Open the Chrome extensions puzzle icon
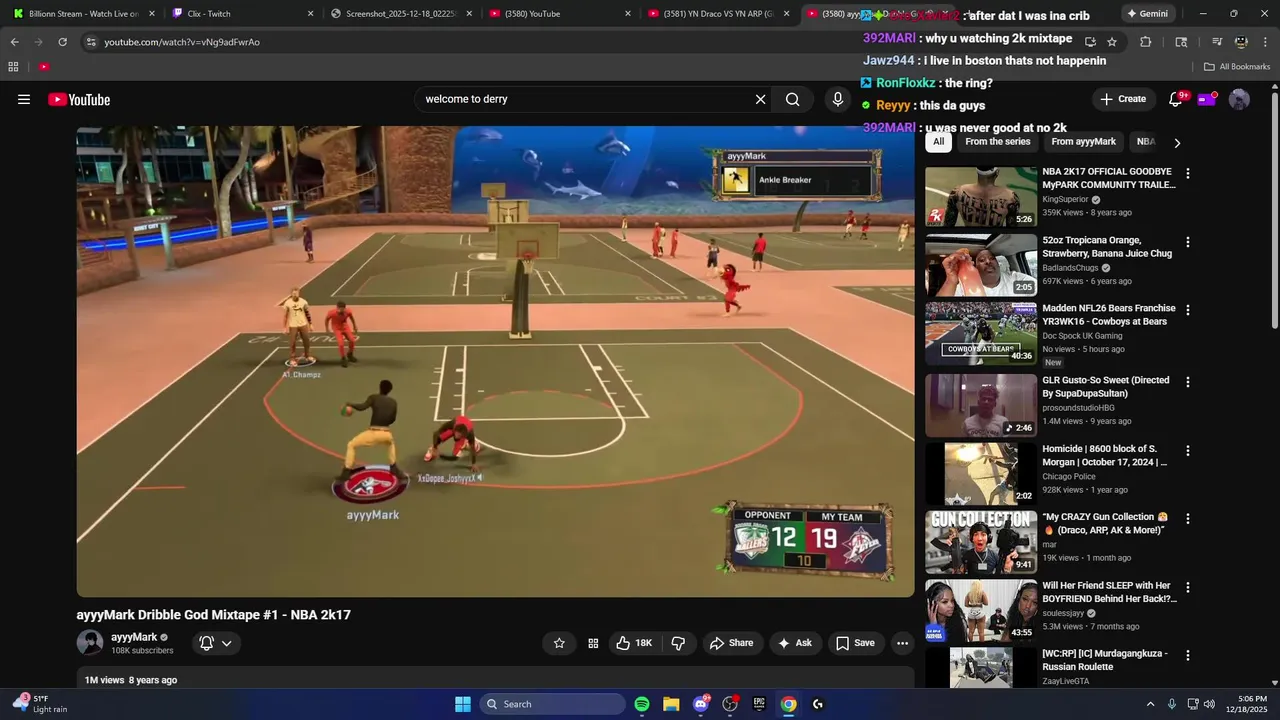Image resolution: width=1280 pixels, height=720 pixels. point(1146,42)
